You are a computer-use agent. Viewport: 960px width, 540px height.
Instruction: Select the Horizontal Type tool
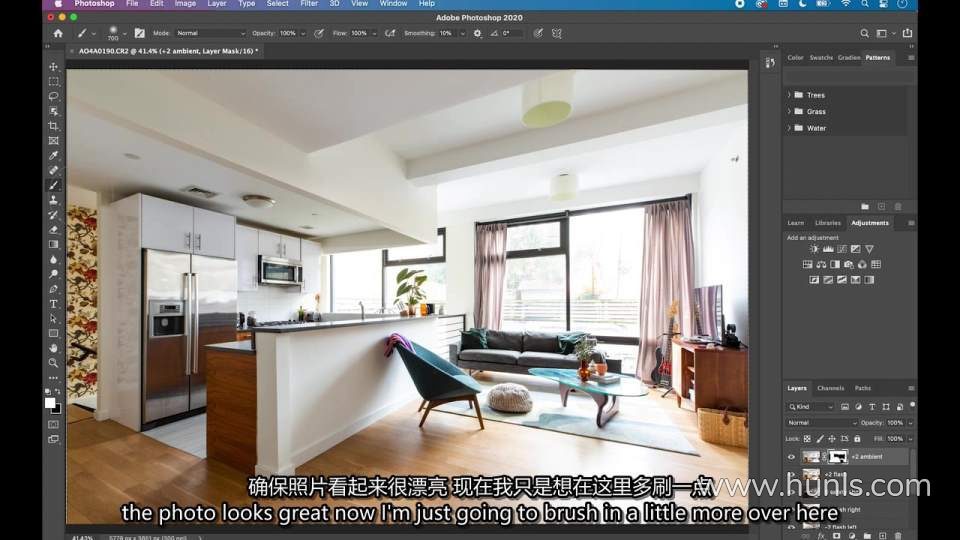tap(54, 304)
